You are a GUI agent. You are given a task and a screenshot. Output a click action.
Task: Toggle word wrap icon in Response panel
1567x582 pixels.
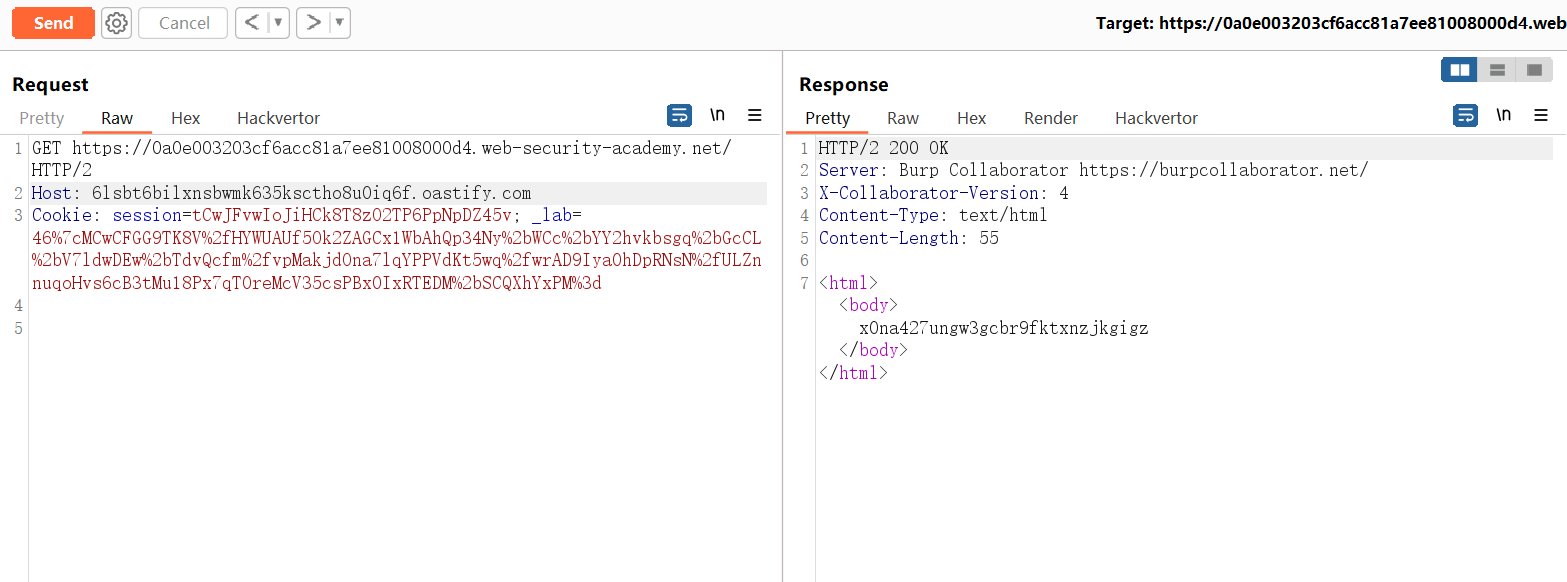click(1465, 115)
